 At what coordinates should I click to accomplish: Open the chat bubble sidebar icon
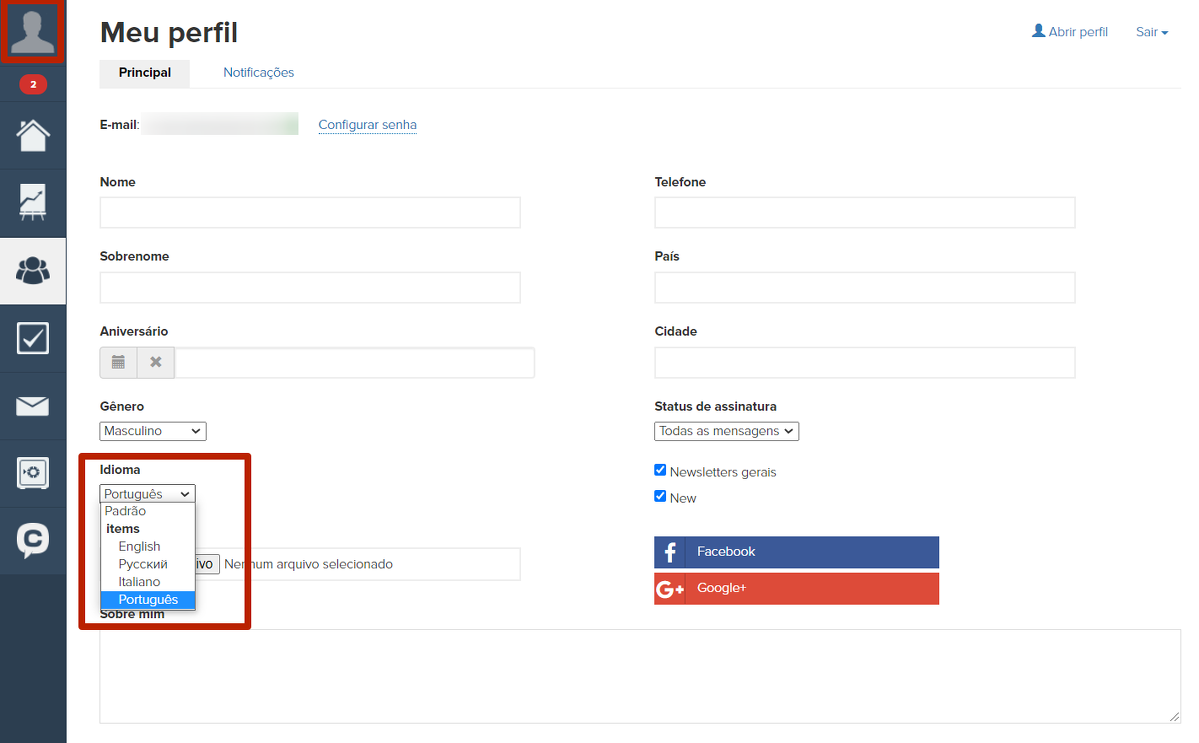tap(33, 540)
